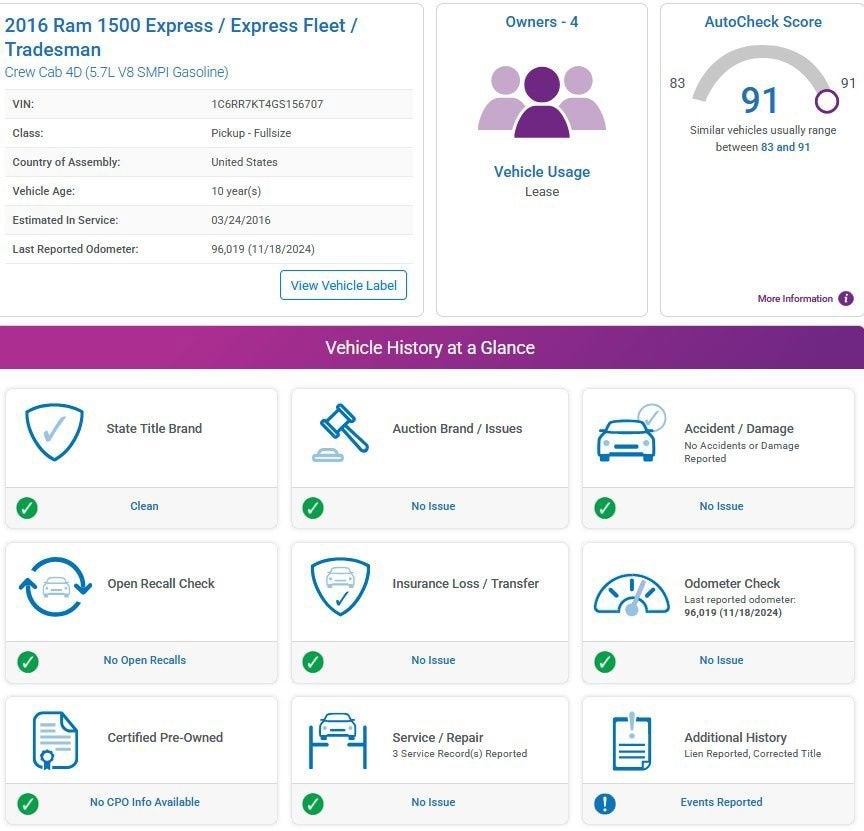Click the Open Recall Check icon
Viewport: 864px width, 831px height.
point(55,586)
